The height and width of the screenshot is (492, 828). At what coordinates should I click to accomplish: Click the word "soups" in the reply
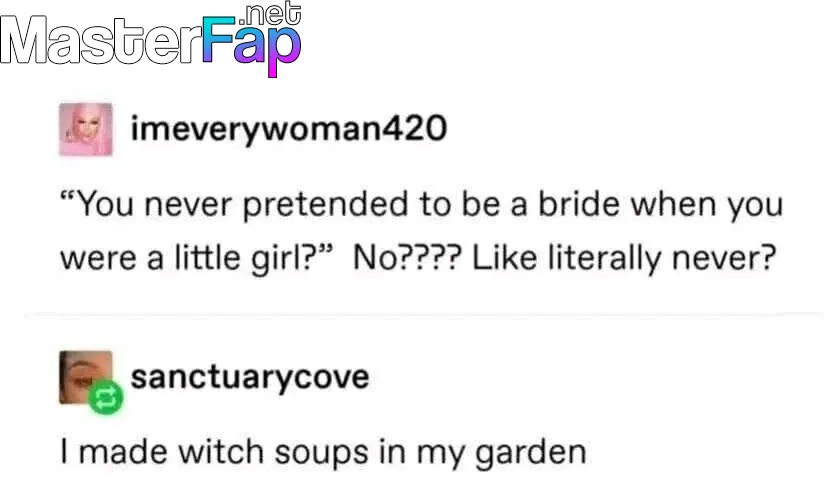coord(321,454)
